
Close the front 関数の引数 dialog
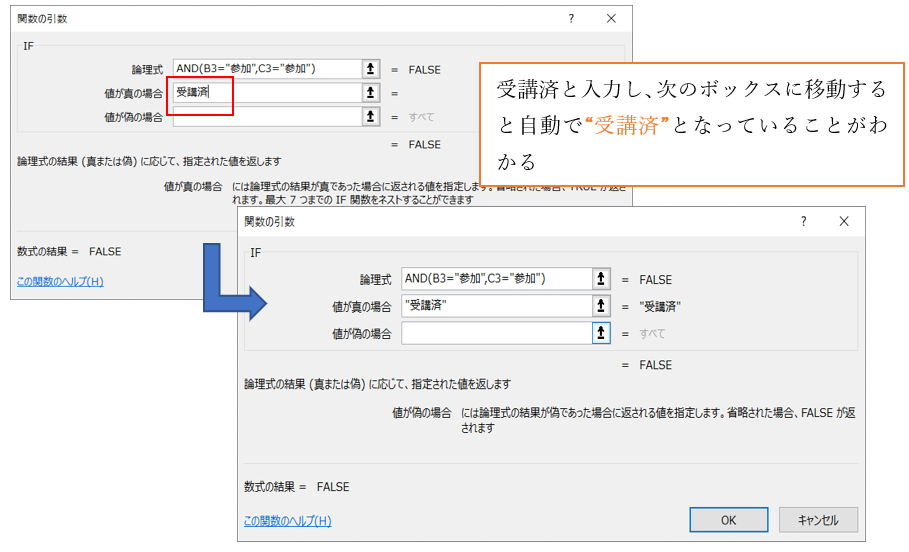[844, 222]
